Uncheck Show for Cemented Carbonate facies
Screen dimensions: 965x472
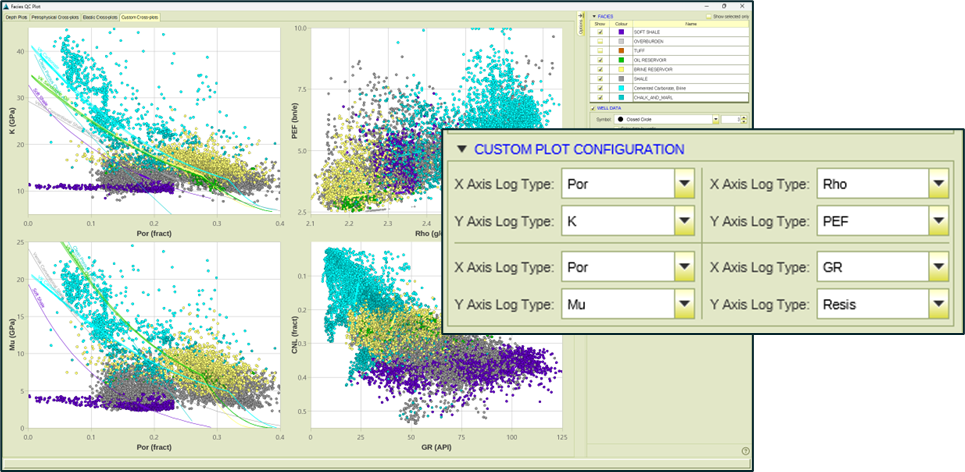[x=600, y=88]
